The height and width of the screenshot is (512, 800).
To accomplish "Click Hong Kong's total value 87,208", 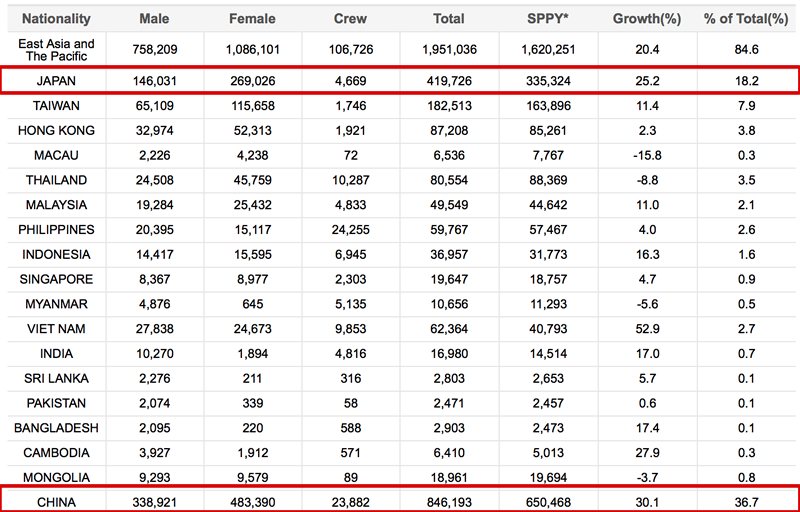I will [449, 131].
